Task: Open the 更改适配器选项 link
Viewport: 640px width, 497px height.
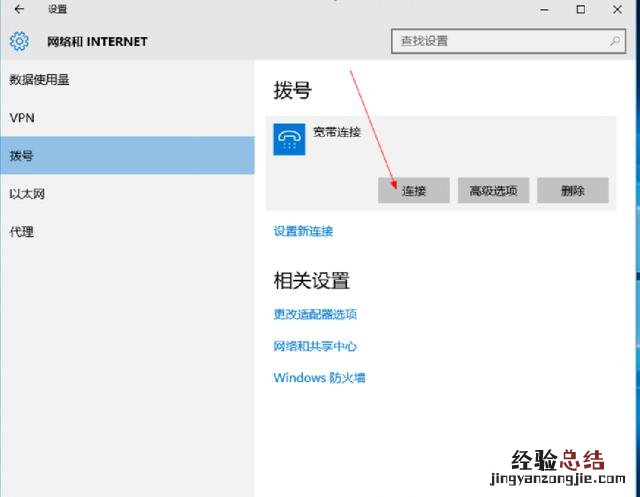Action: (315, 314)
